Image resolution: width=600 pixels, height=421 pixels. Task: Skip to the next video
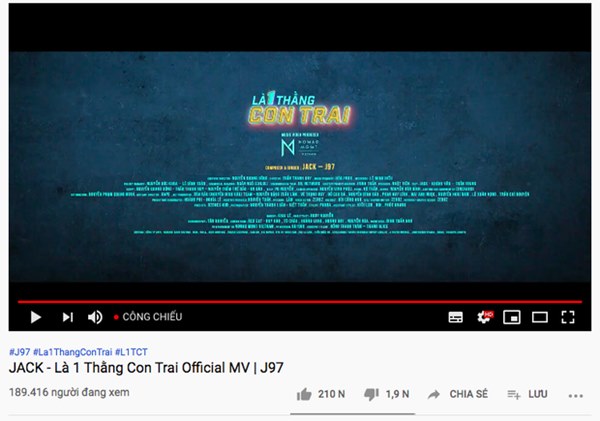(68, 317)
